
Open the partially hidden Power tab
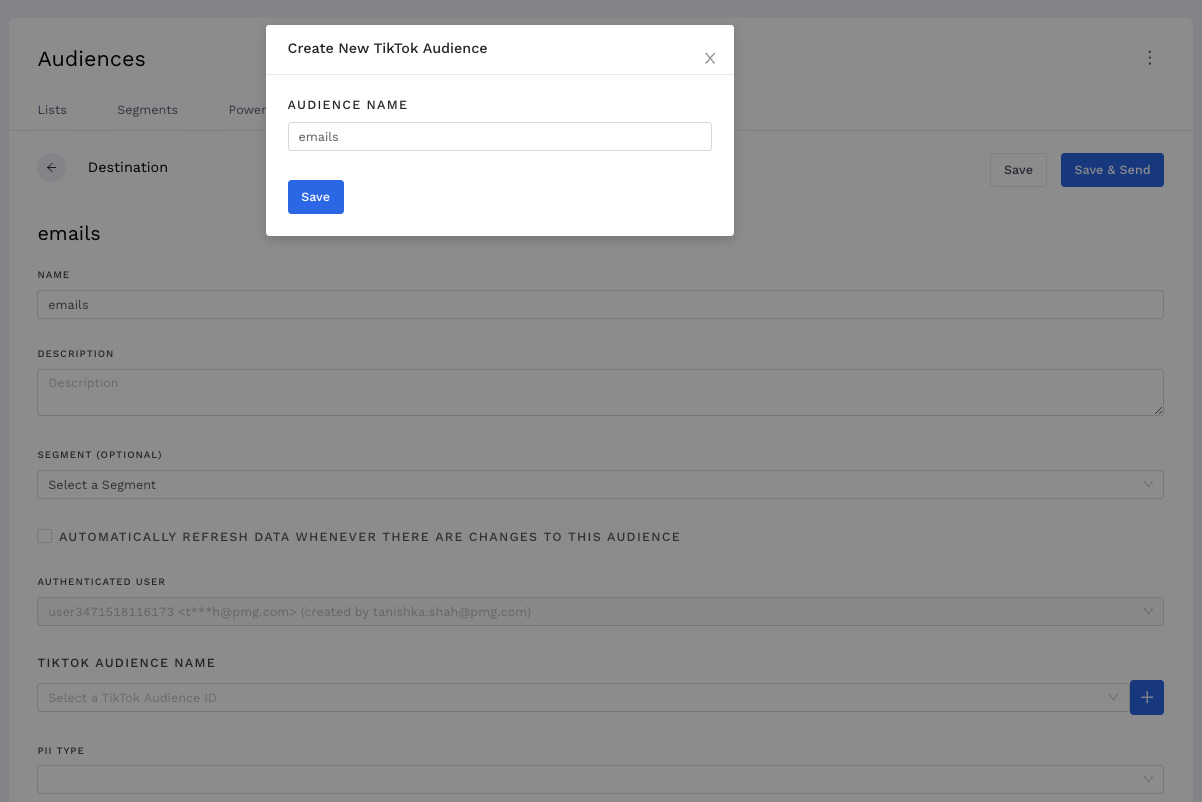pos(247,110)
